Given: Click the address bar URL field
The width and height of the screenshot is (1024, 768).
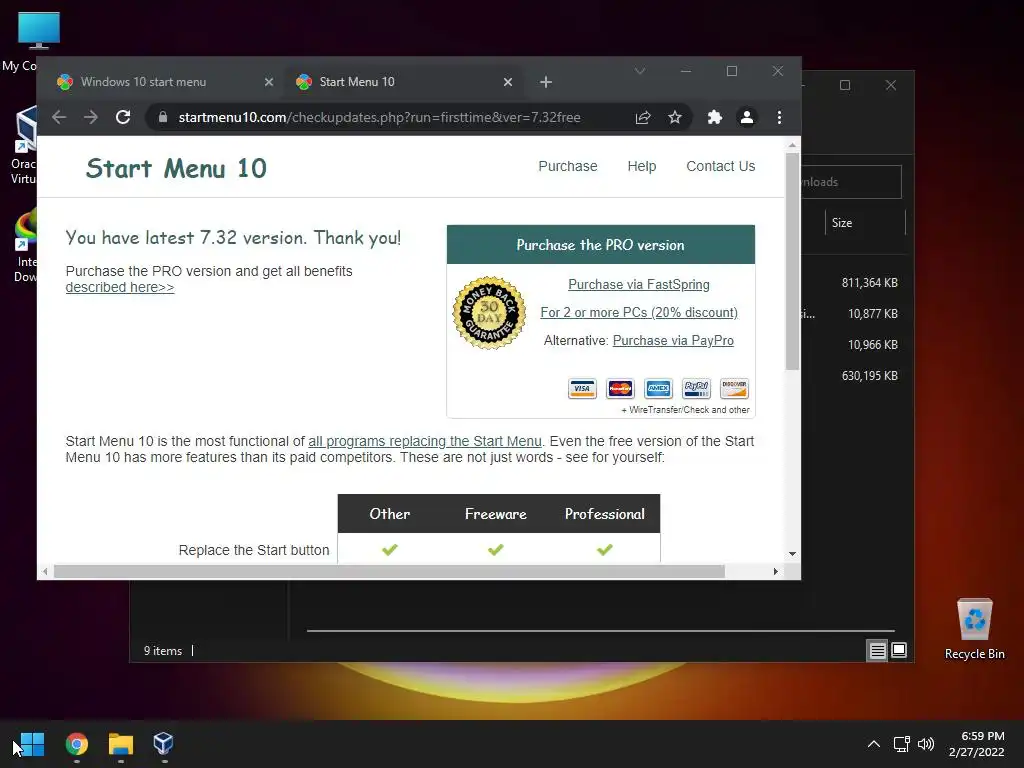Looking at the screenshot, I should tap(379, 118).
